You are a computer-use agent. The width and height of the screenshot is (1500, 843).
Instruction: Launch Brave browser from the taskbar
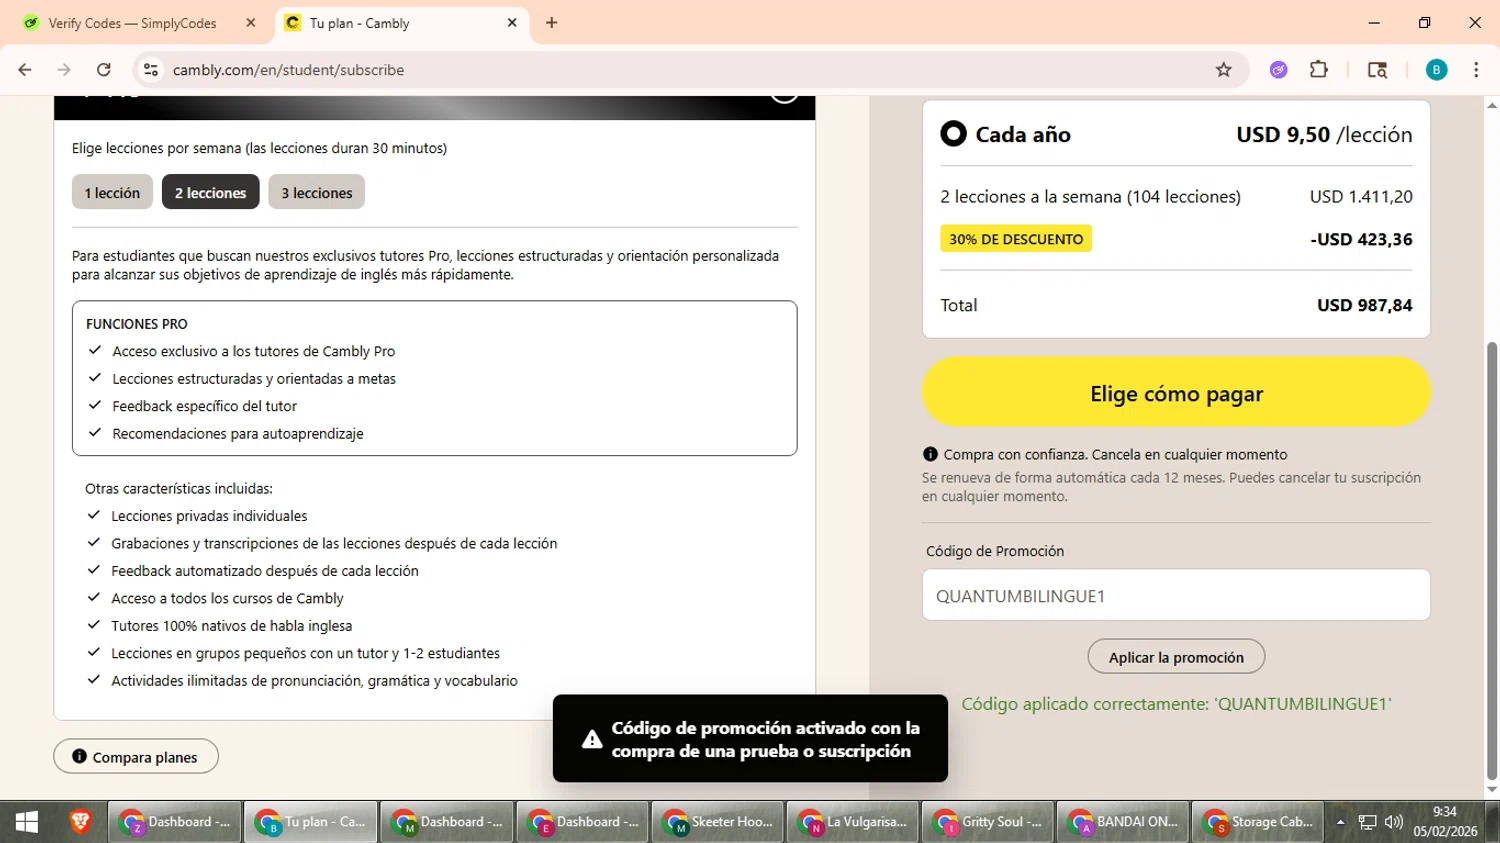click(x=81, y=822)
